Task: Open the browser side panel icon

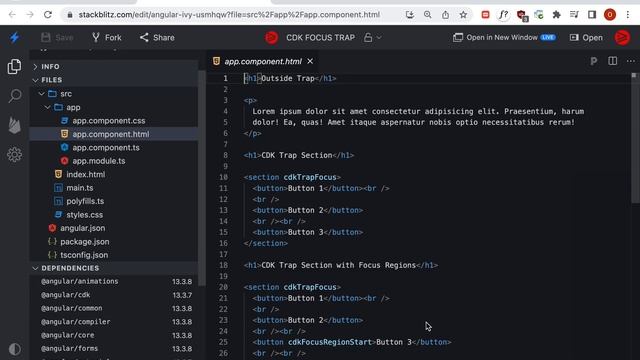Action: (592, 15)
